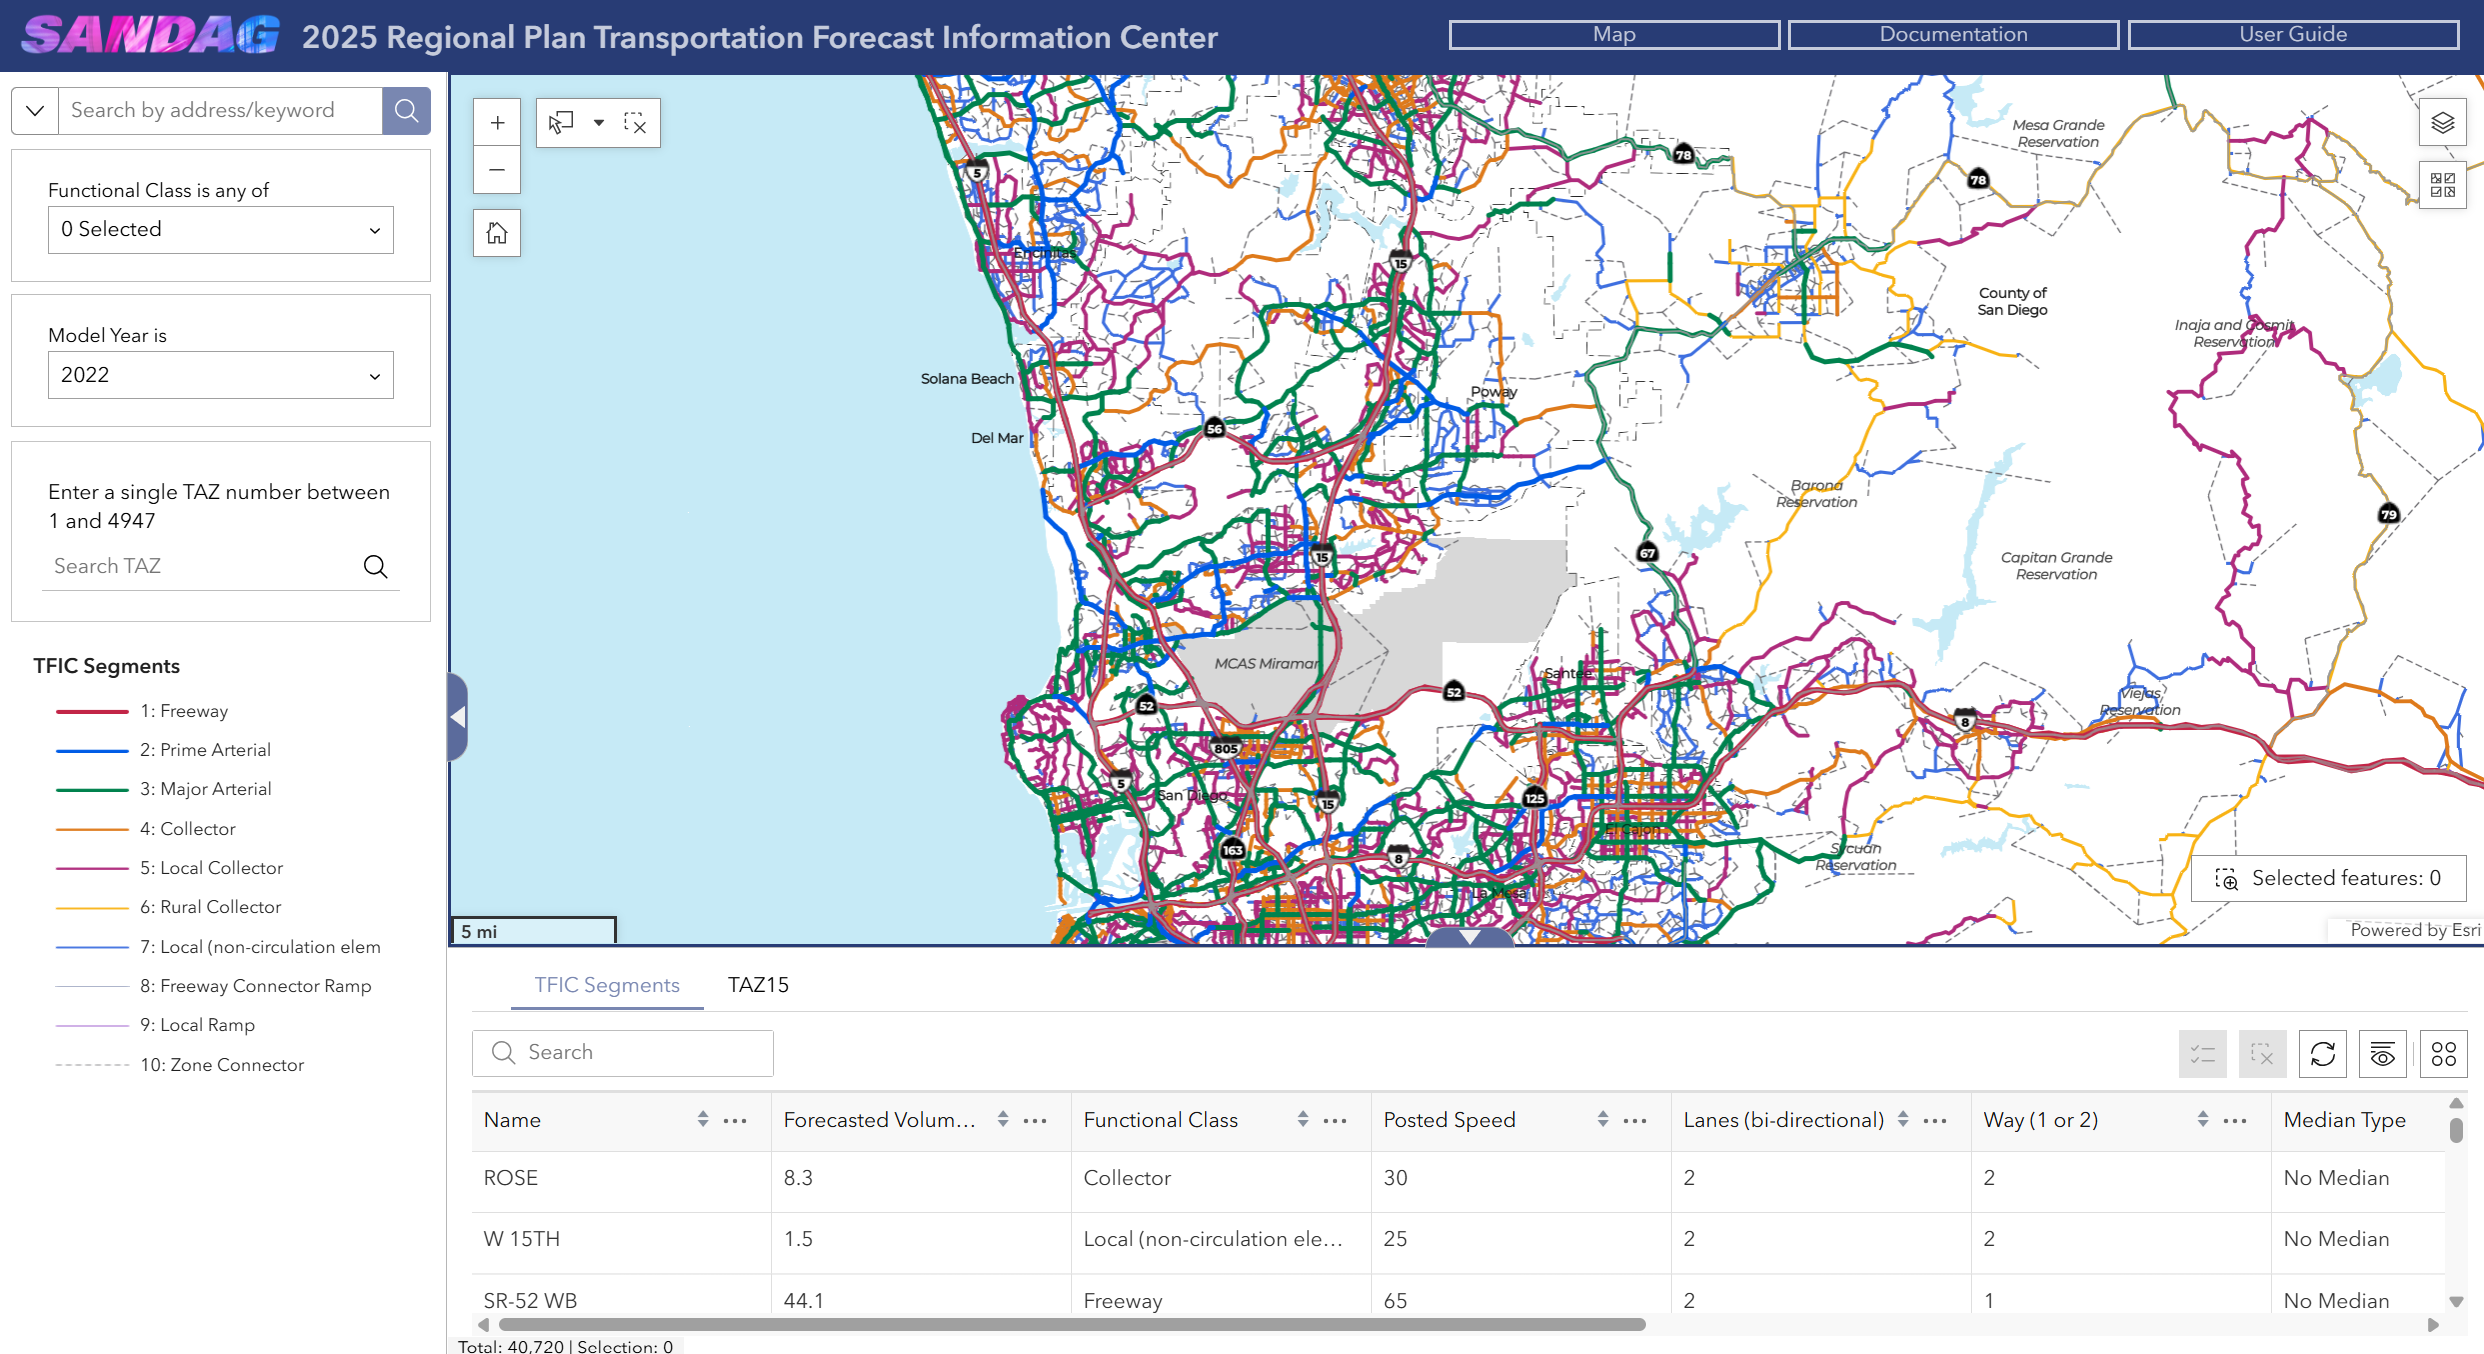
Task: Refresh the attribute table
Action: pos(2323,1054)
